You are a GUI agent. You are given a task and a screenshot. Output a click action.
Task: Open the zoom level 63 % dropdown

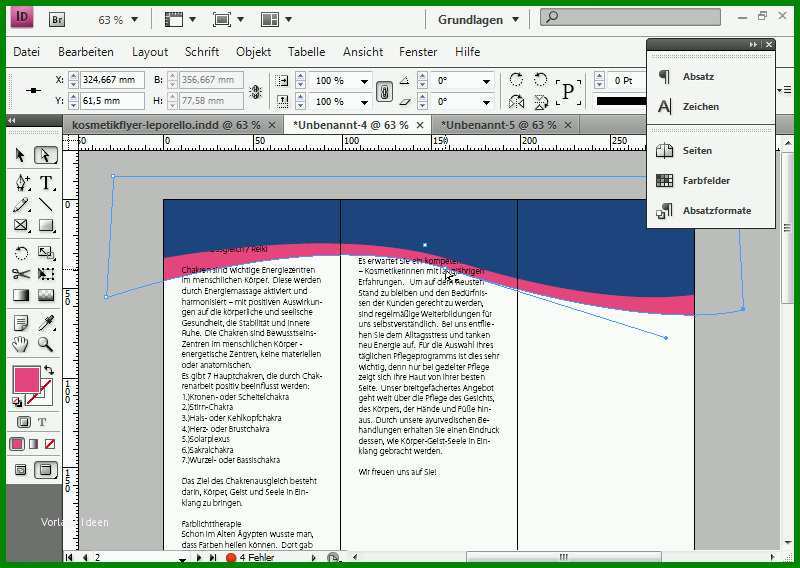135,20
